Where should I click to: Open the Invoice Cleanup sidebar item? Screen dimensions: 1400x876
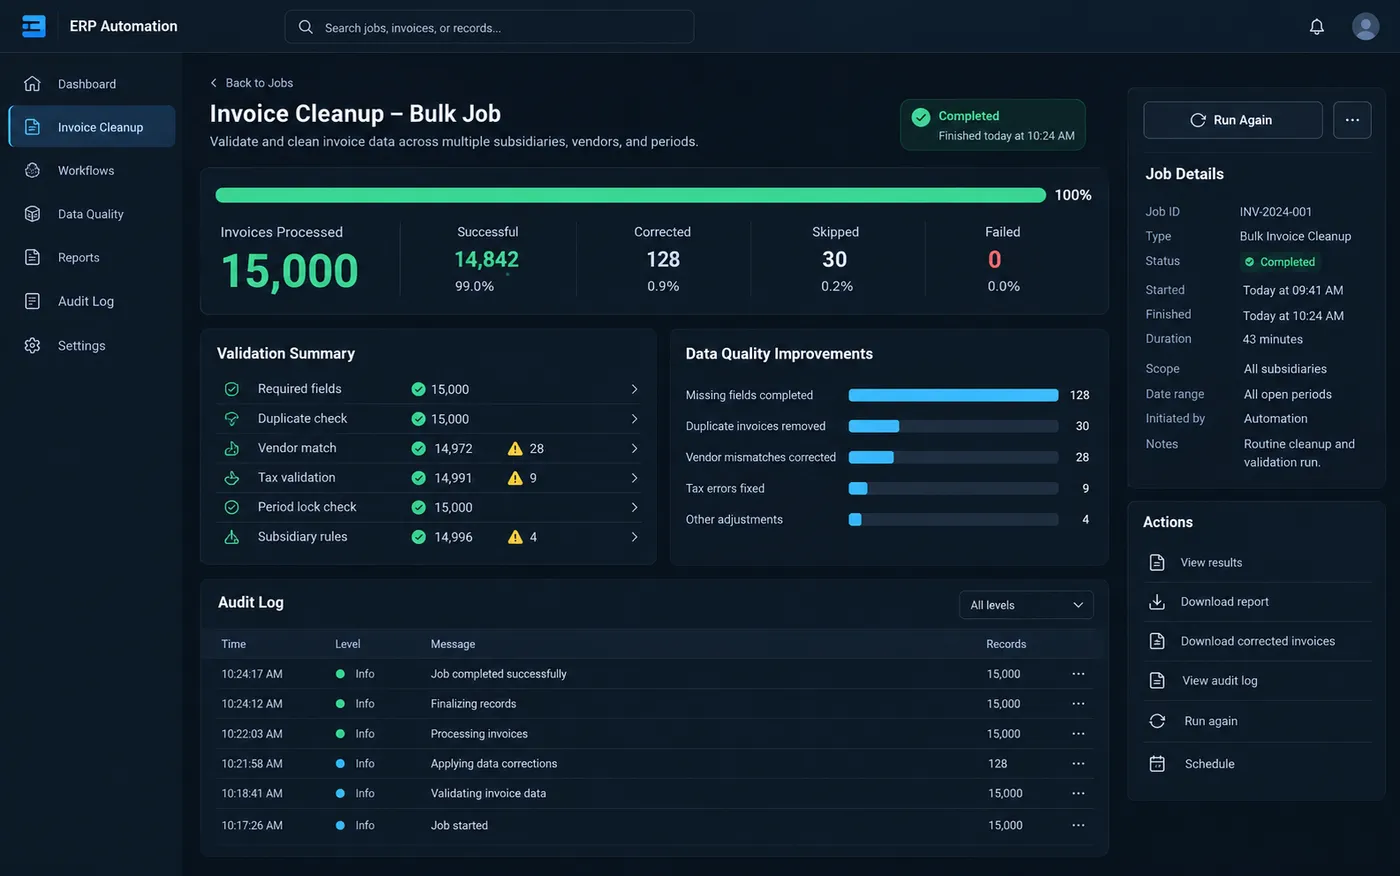92,127
